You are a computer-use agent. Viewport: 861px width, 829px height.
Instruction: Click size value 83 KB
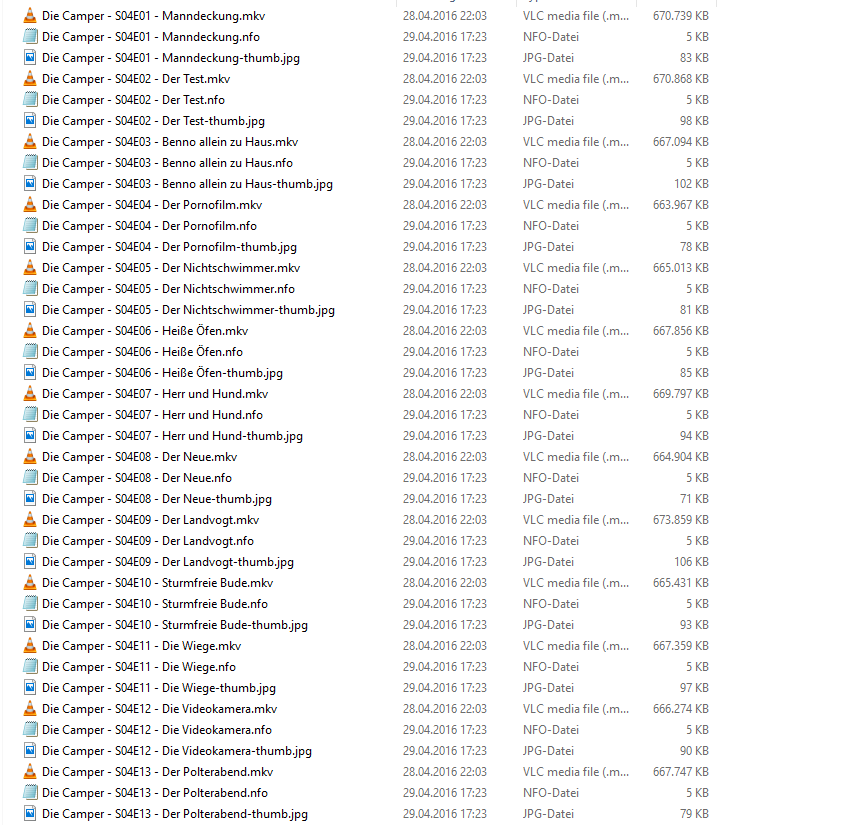[694, 58]
